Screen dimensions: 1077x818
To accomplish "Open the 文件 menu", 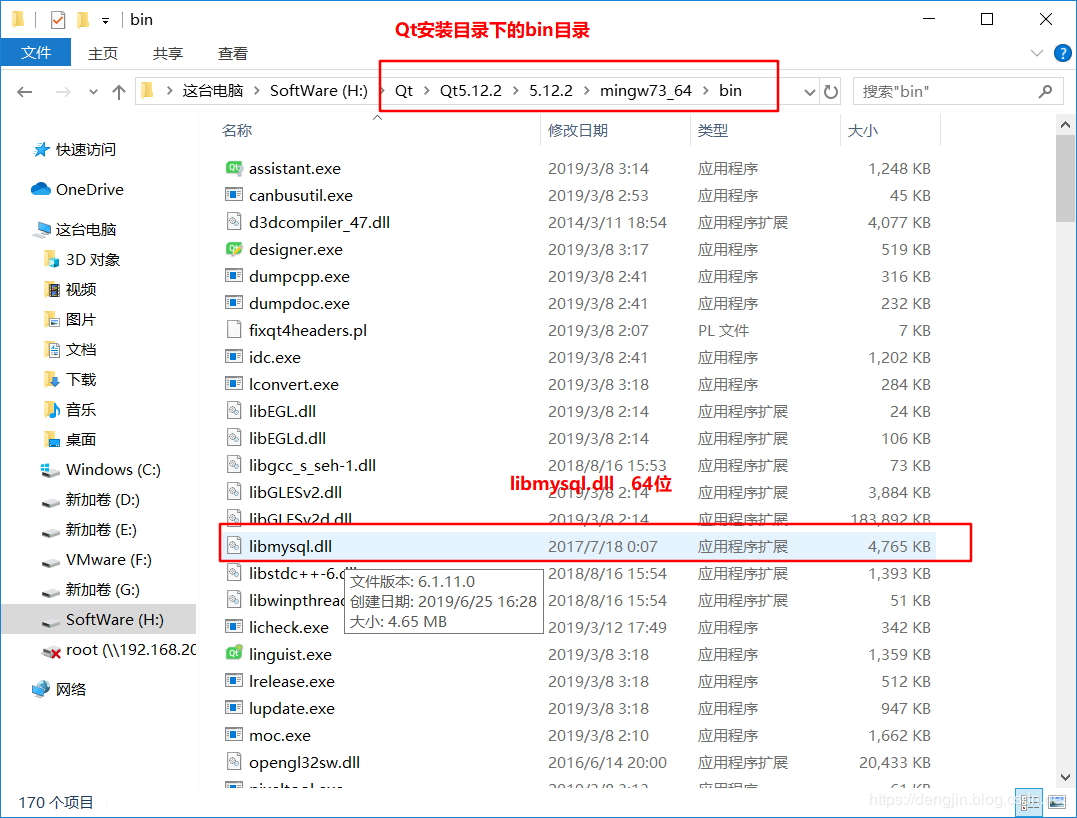I will [x=36, y=53].
